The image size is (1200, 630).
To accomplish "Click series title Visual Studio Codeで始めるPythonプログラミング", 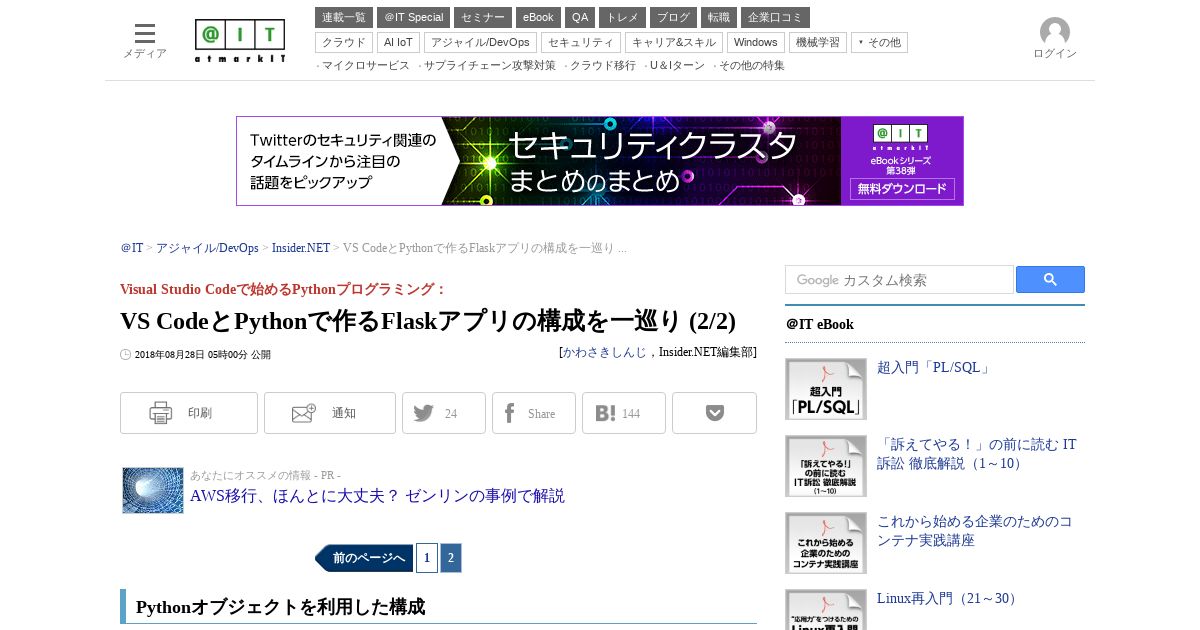I will click(282, 290).
